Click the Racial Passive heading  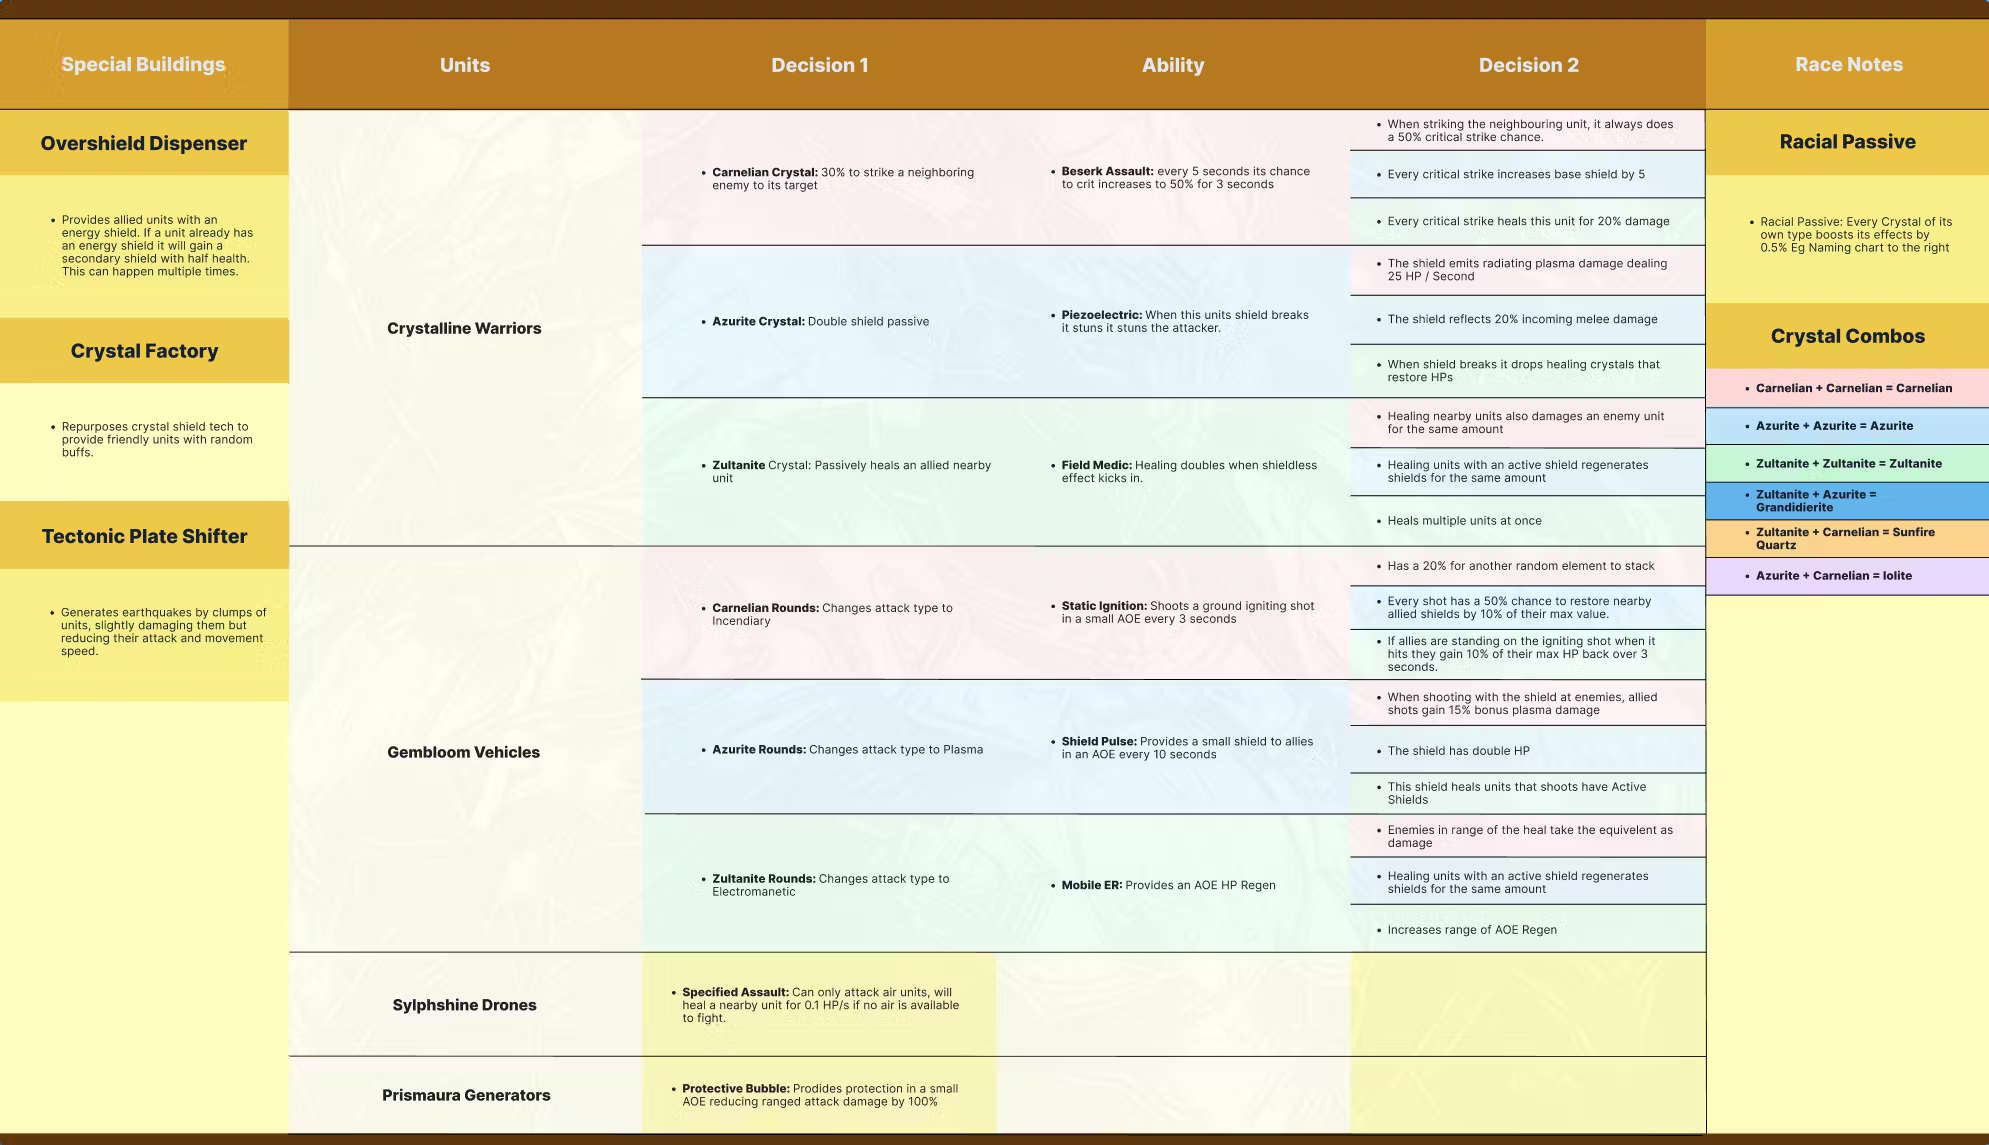click(x=1847, y=142)
